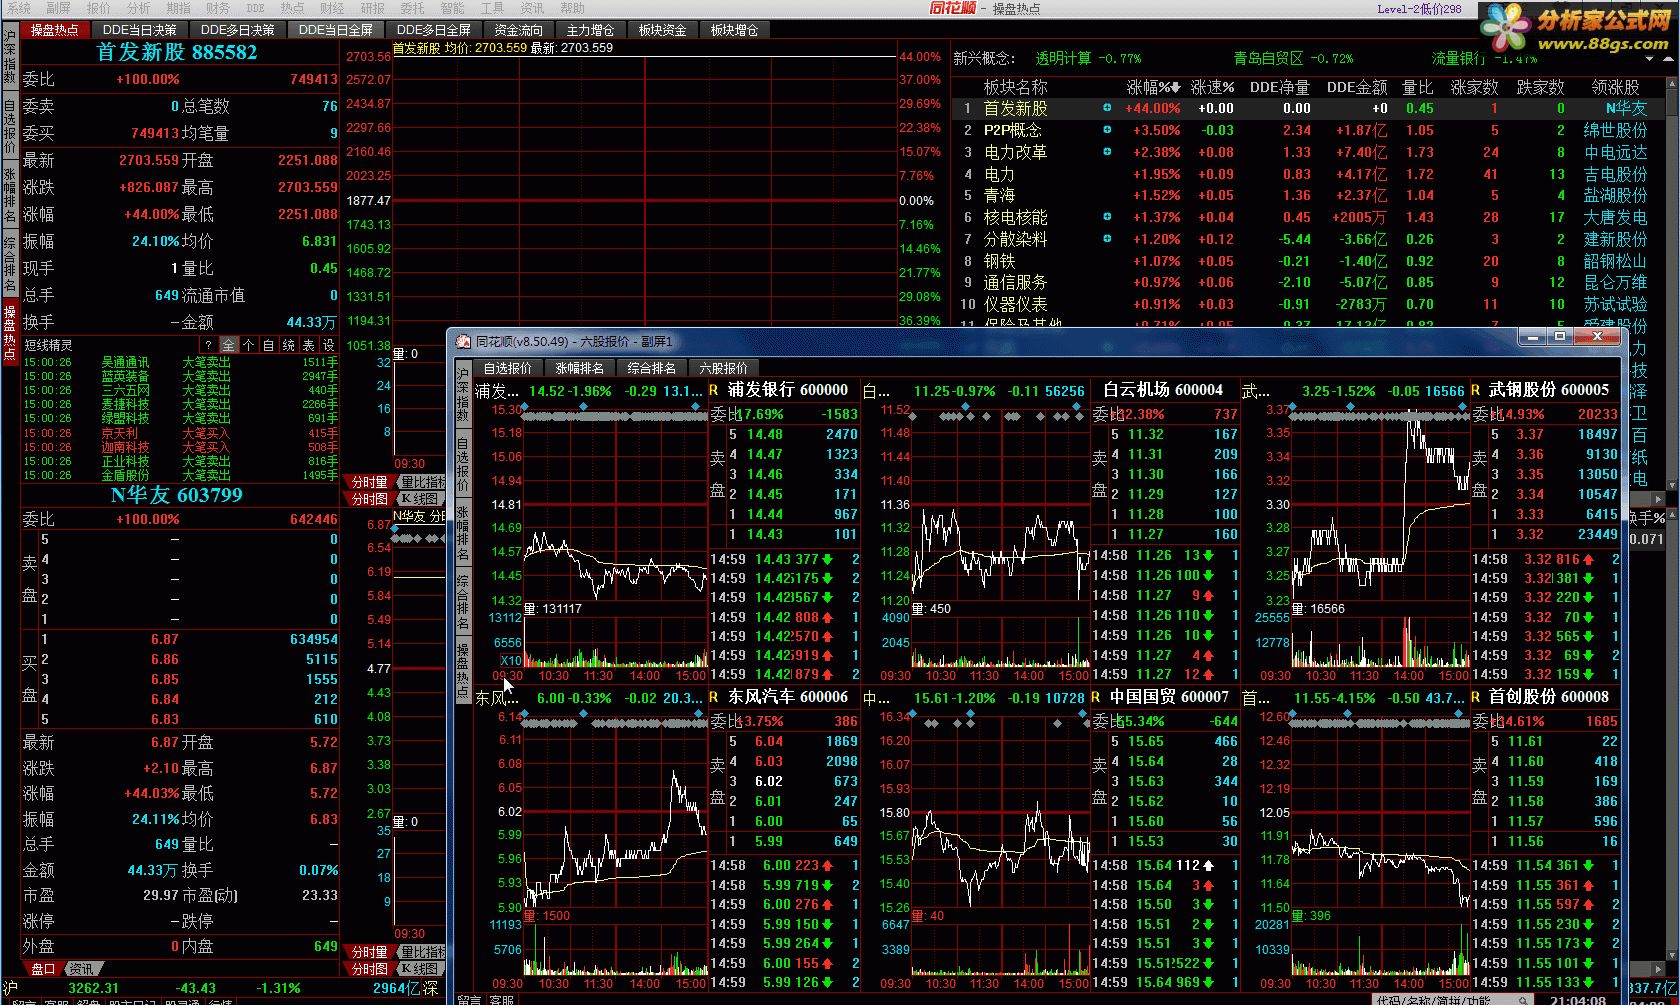Open the 副屏 menu

(x=58, y=8)
